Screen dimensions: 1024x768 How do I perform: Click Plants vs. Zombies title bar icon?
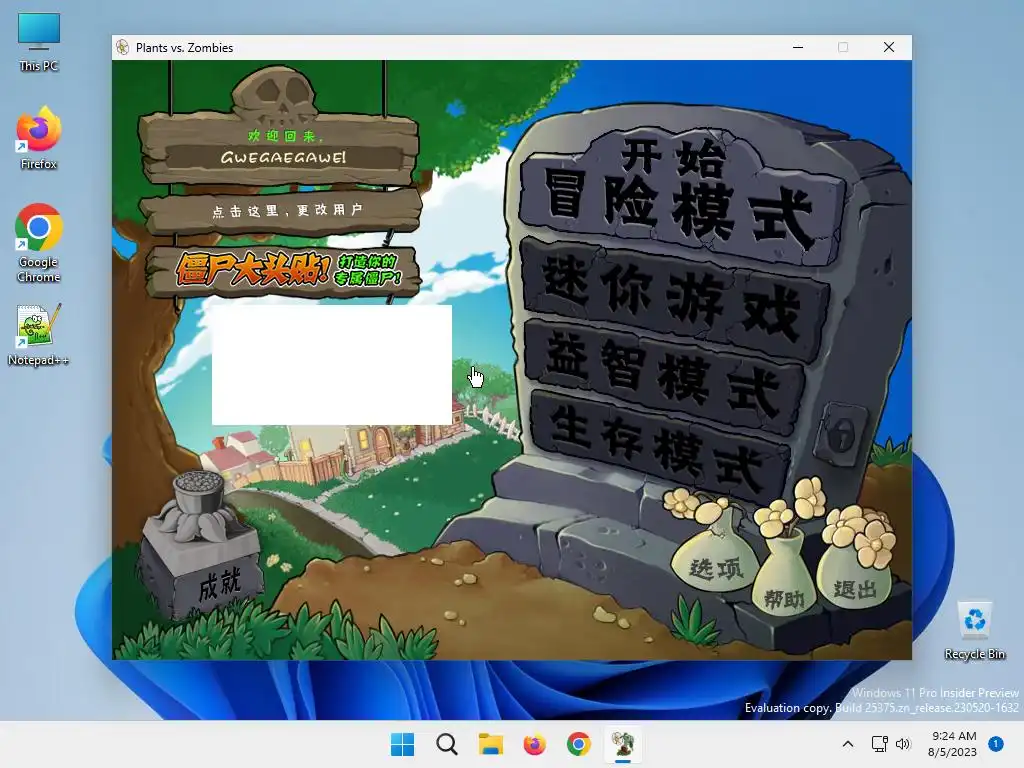pos(123,47)
